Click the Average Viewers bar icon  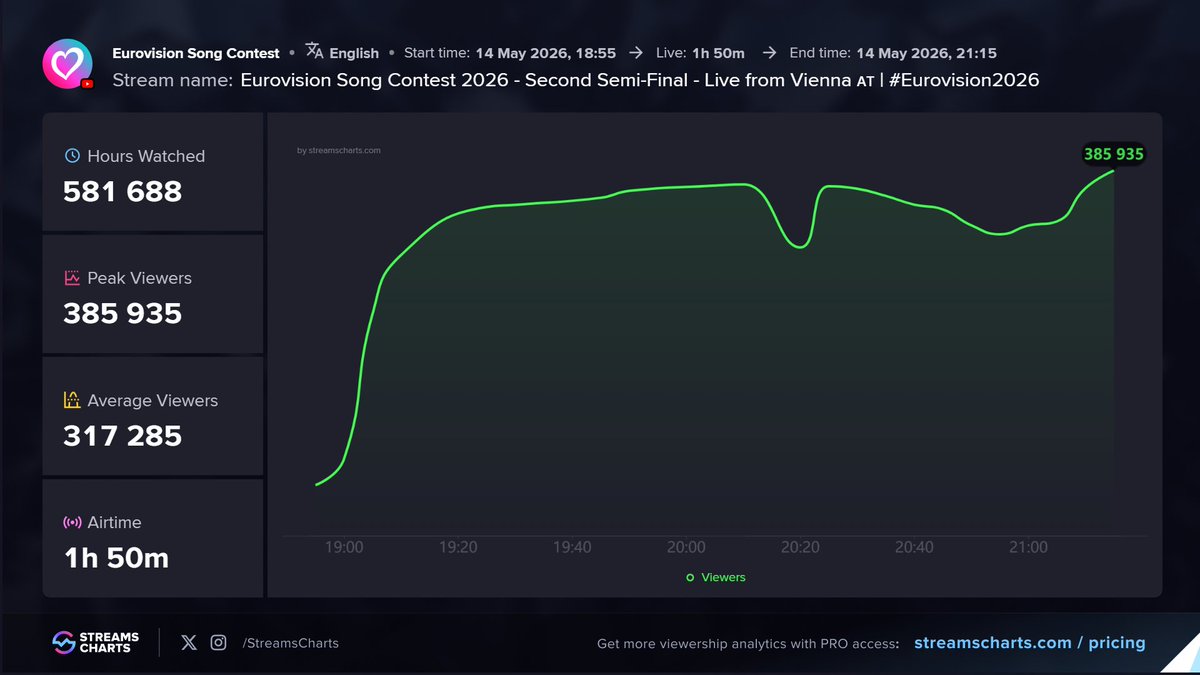(x=72, y=400)
